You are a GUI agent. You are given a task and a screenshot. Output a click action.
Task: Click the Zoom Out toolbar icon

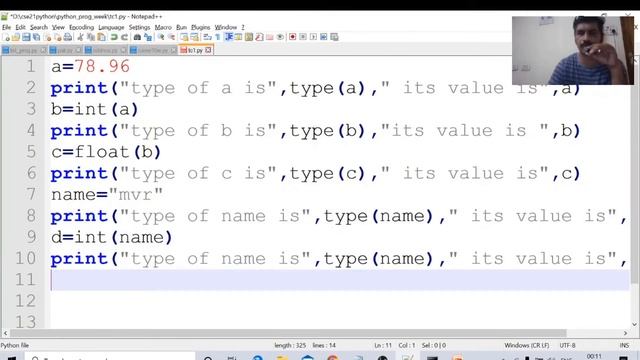pyautogui.click(x=171, y=37)
